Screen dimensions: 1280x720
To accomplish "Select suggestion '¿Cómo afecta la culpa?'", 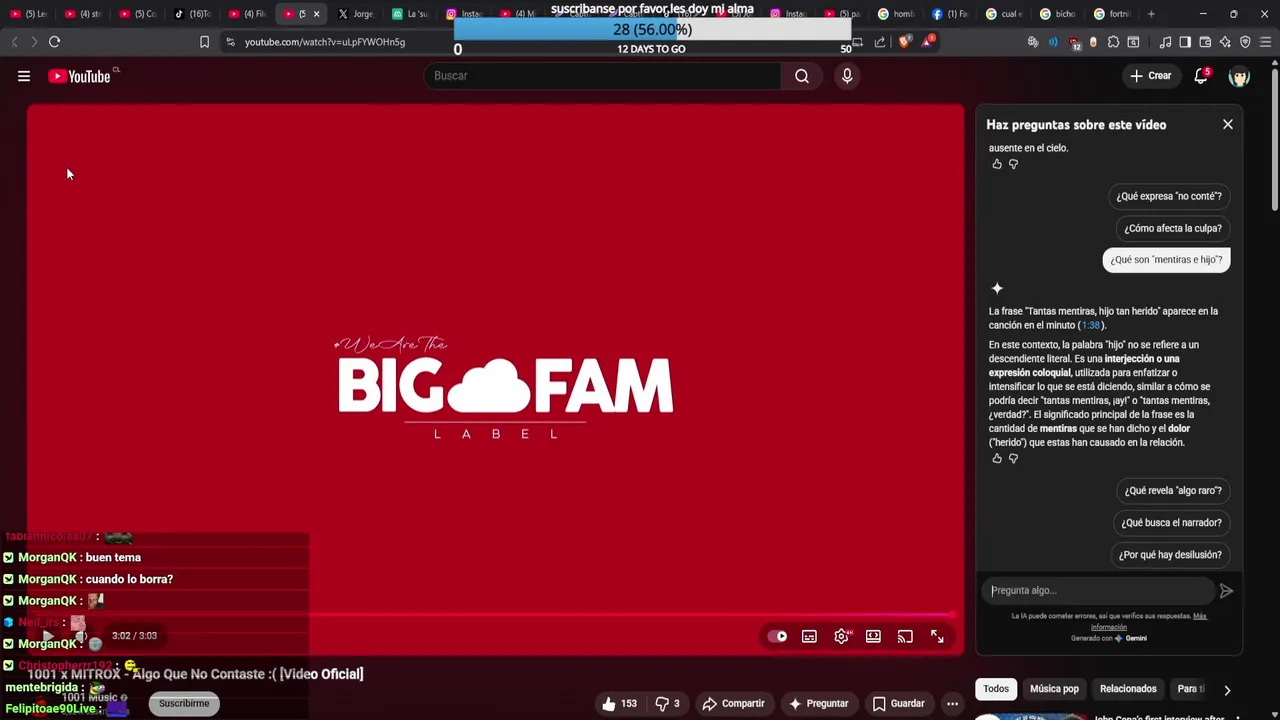I will [1173, 228].
